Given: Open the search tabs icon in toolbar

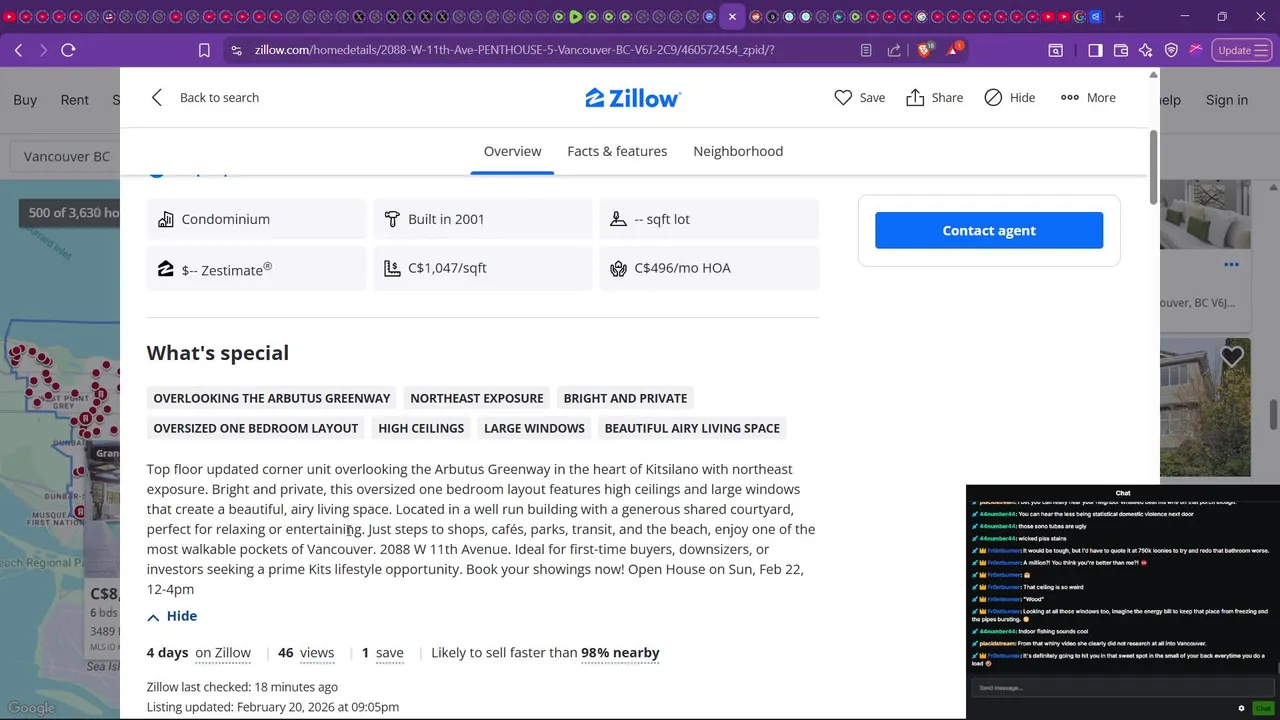Looking at the screenshot, I should [1055, 50].
